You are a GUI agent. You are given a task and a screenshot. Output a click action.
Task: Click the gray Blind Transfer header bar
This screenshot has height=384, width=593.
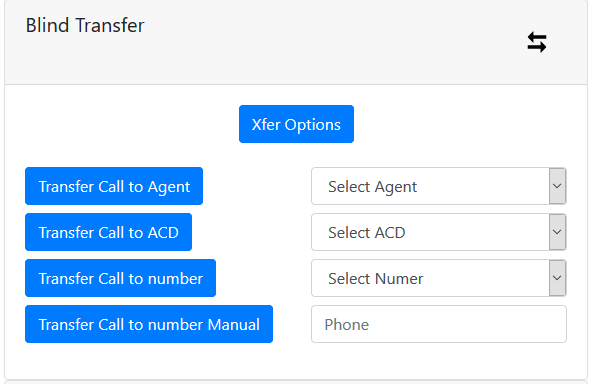(x=296, y=42)
